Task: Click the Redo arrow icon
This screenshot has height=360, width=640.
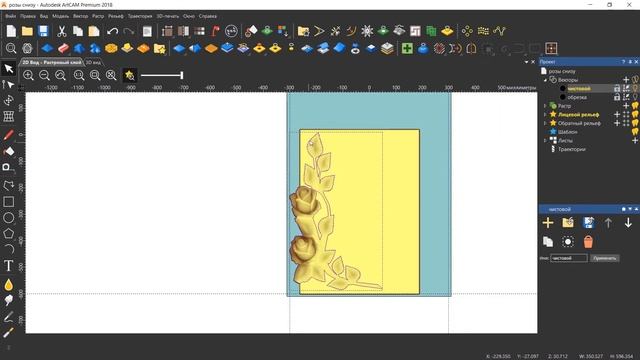Action: click(x=129, y=31)
